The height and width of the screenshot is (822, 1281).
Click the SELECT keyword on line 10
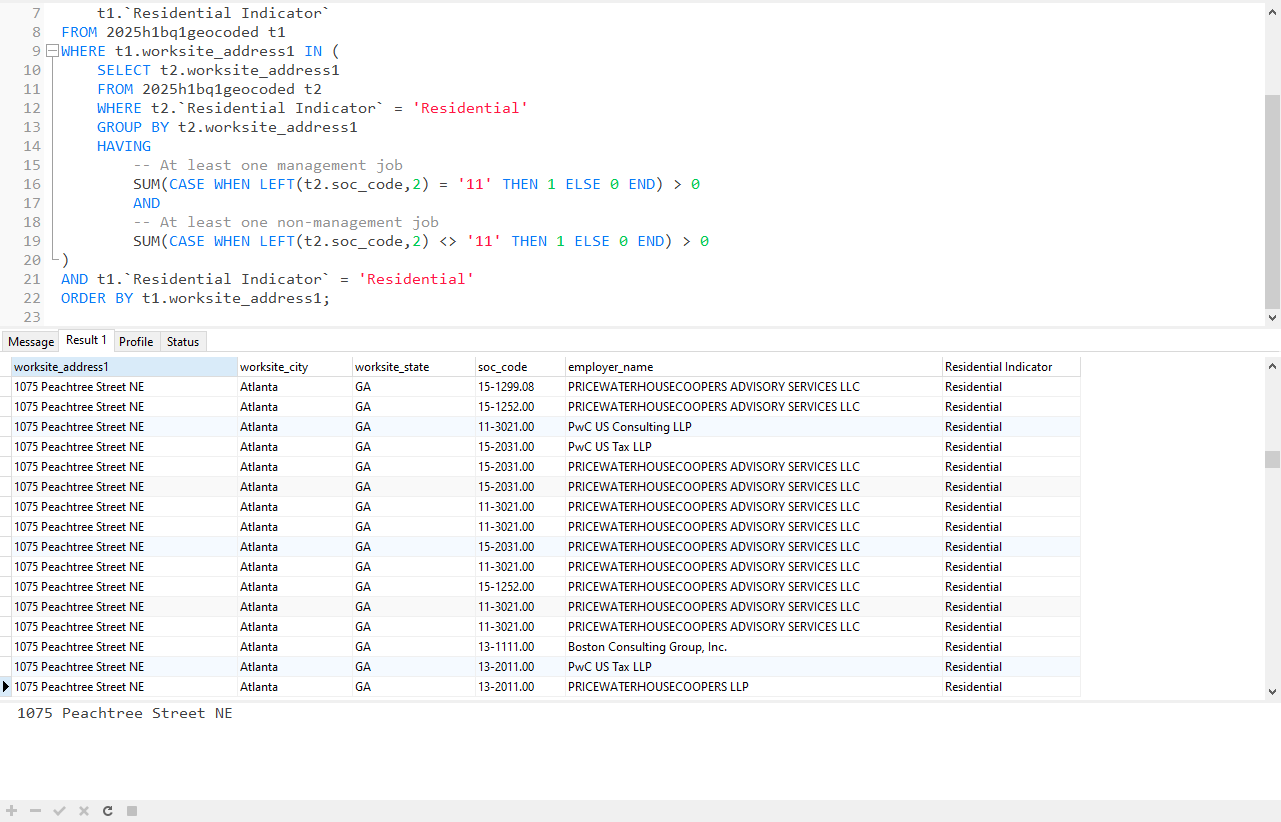124,70
